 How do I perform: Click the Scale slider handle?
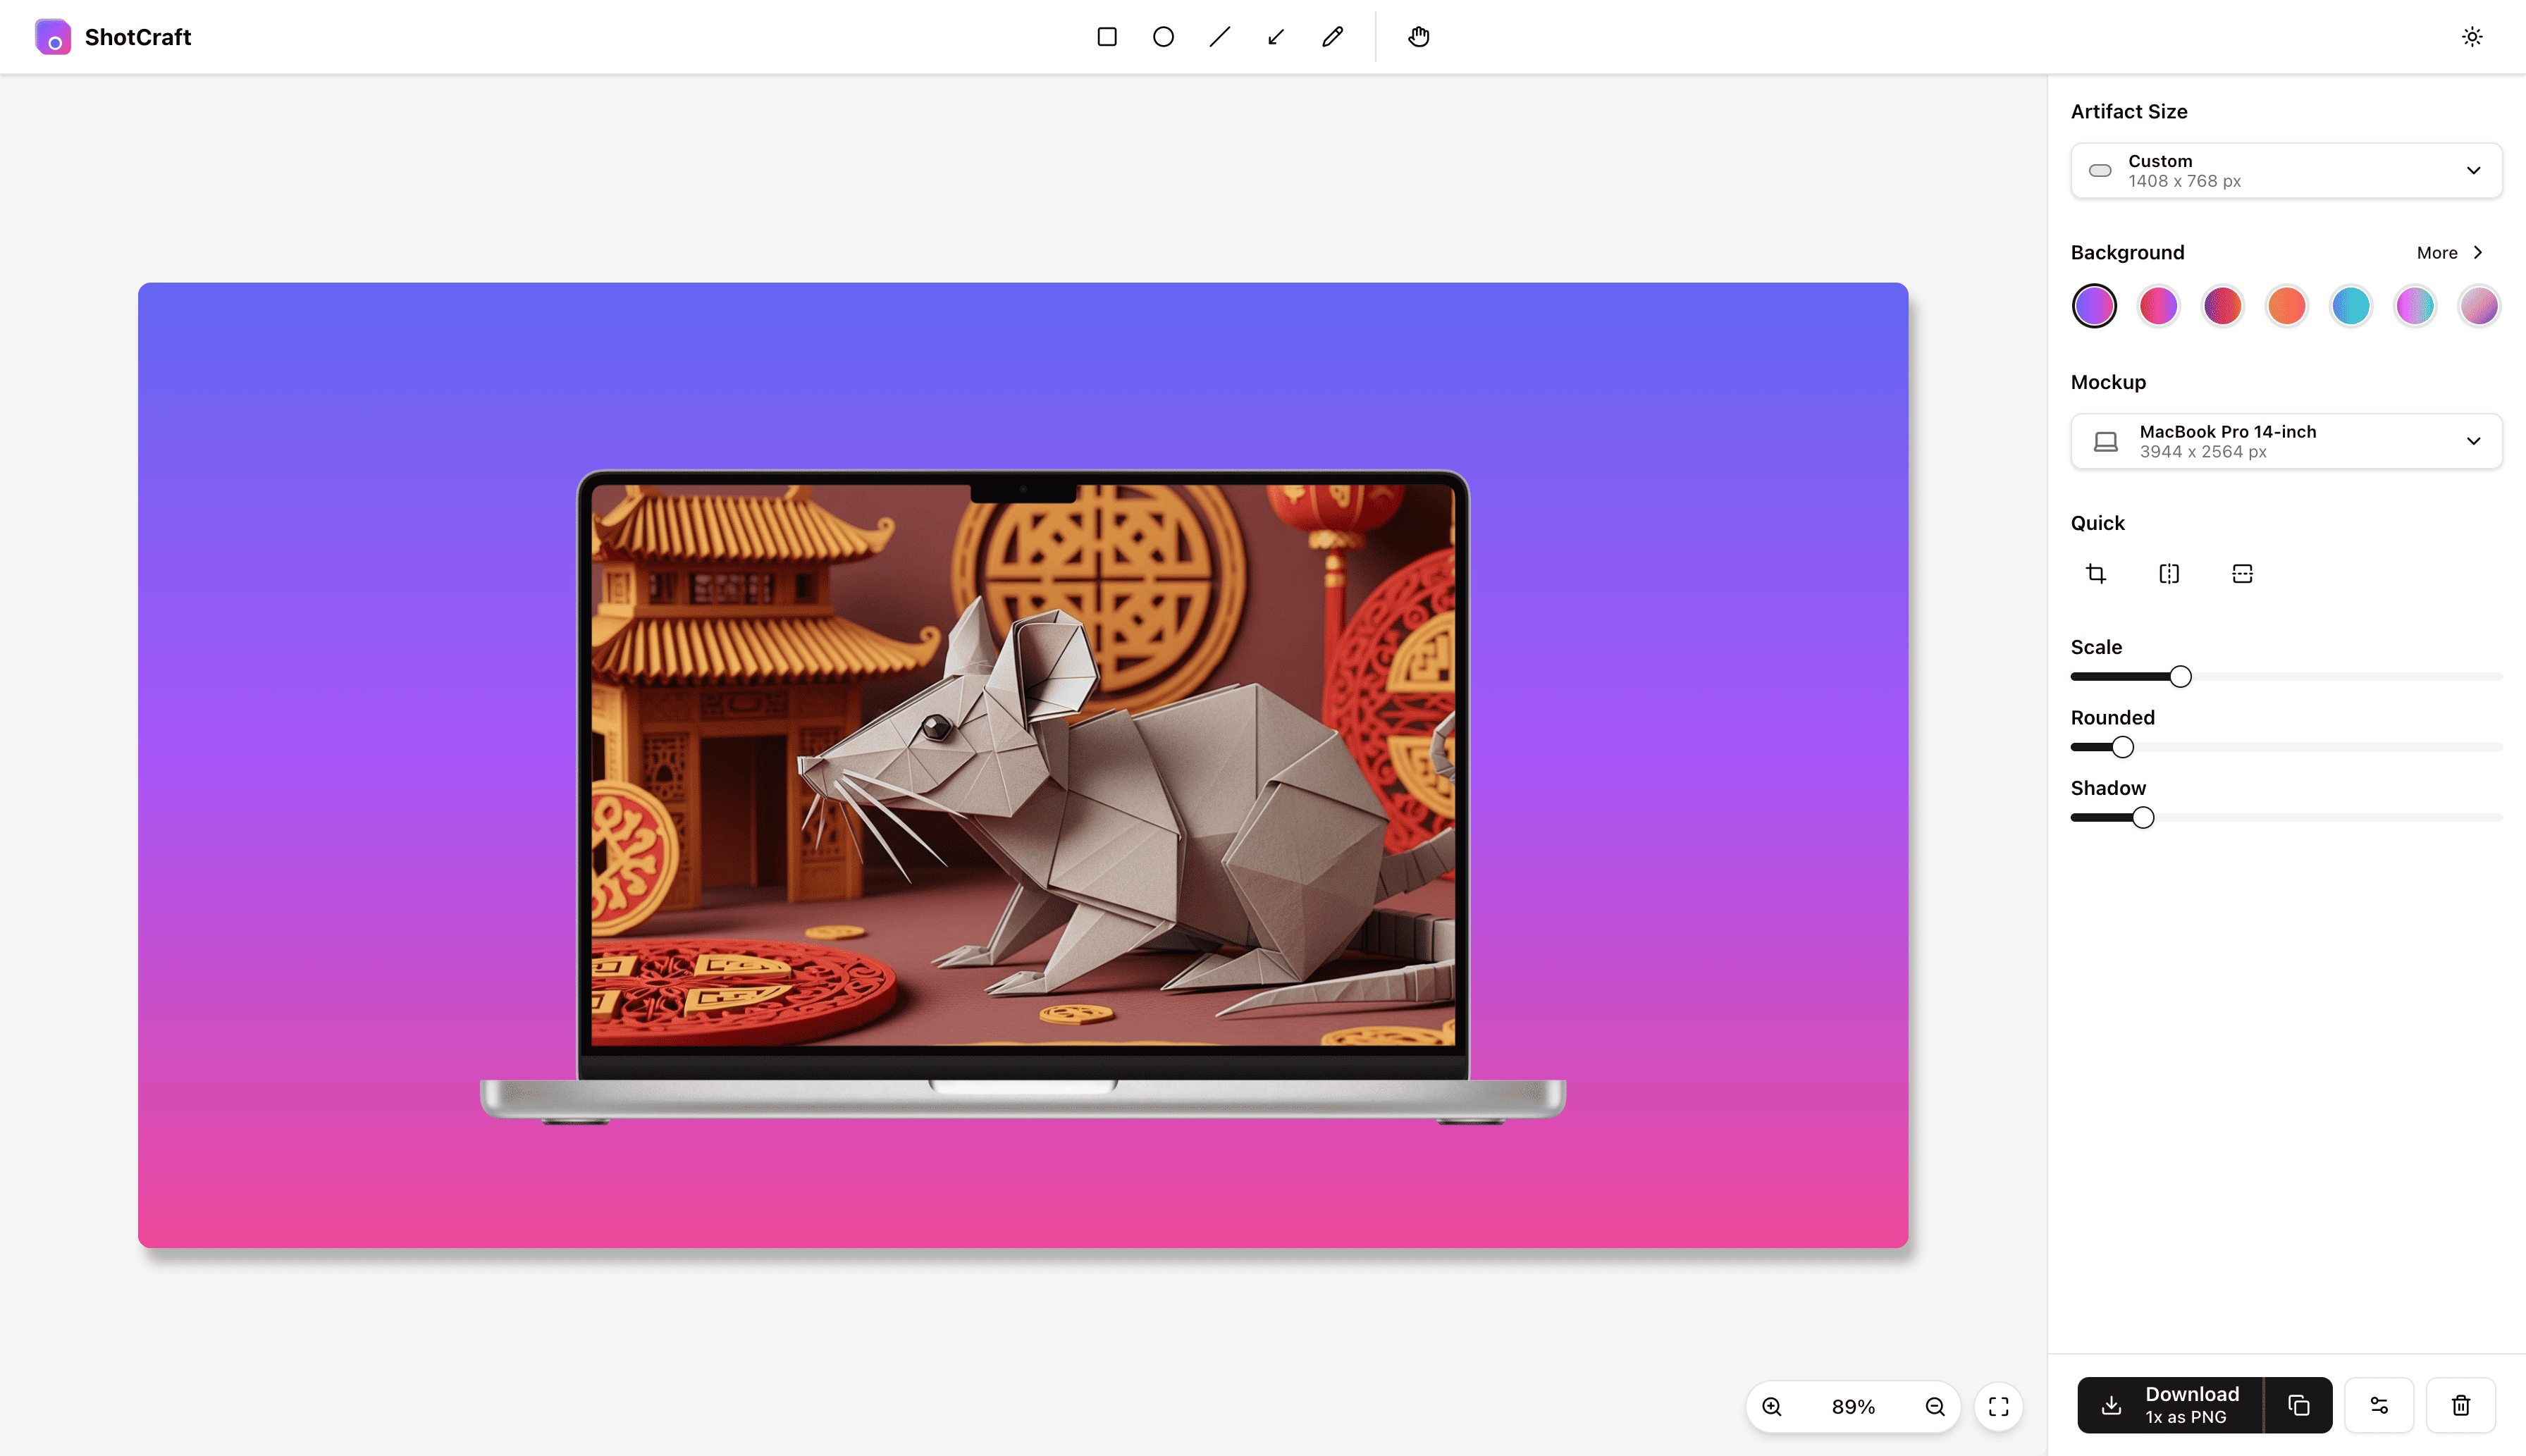(x=2180, y=677)
